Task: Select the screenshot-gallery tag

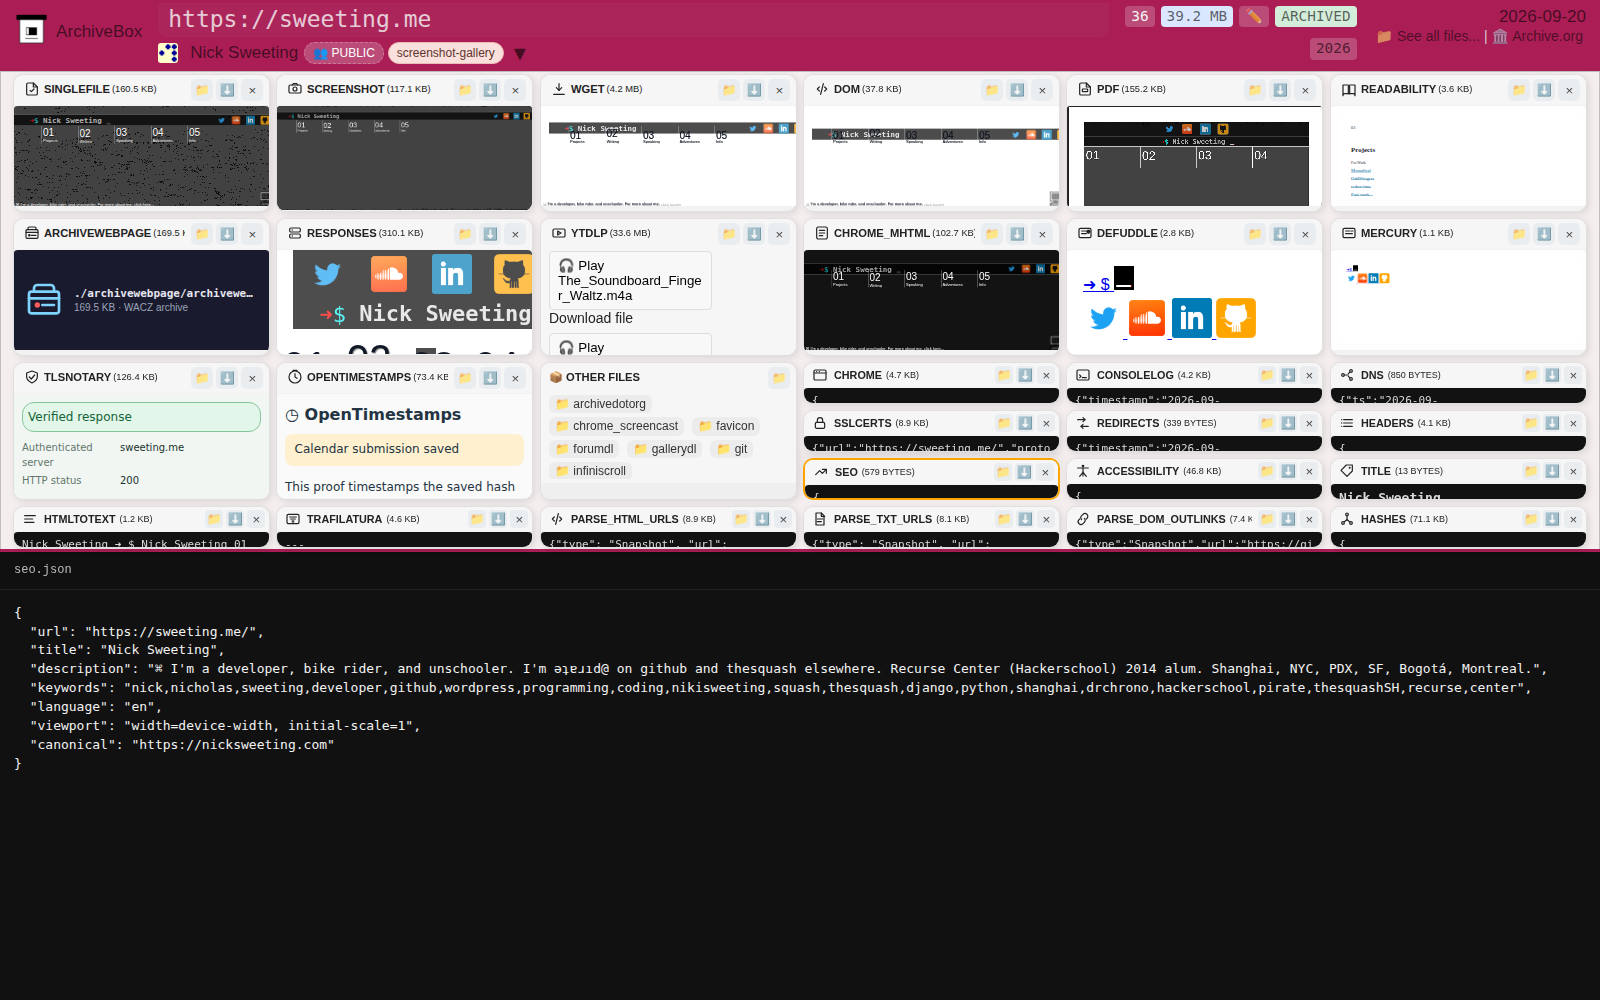Action: [445, 53]
